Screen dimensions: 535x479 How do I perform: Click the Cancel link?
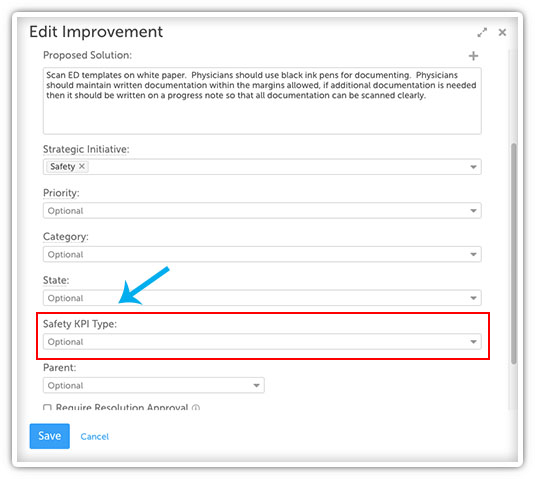(x=95, y=436)
